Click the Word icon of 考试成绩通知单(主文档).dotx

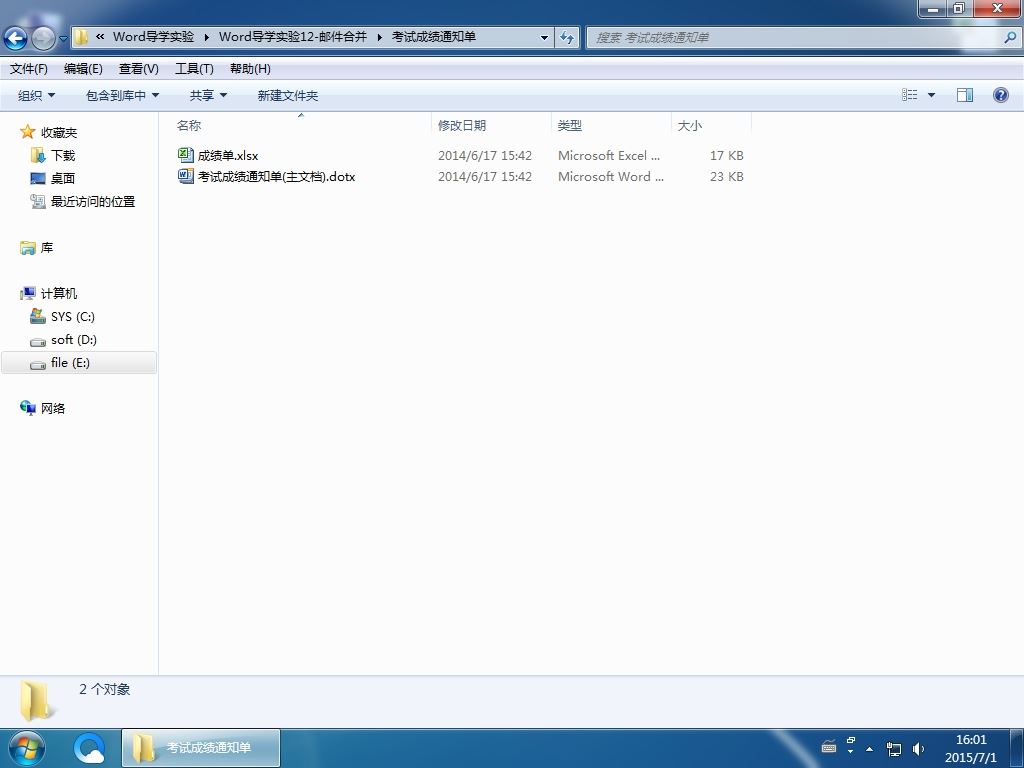pyautogui.click(x=185, y=176)
